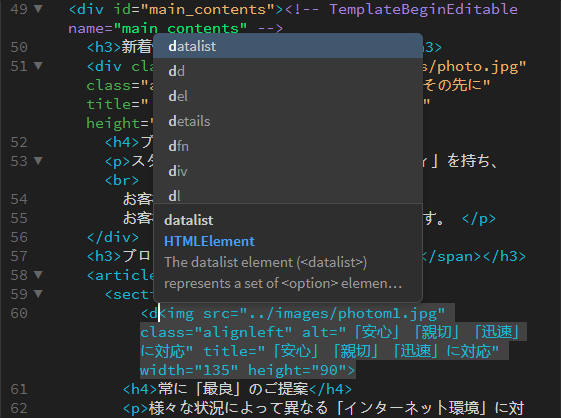Click line number 56 in the gutter
Viewport: 561px width, 418px height.
pos(19,237)
